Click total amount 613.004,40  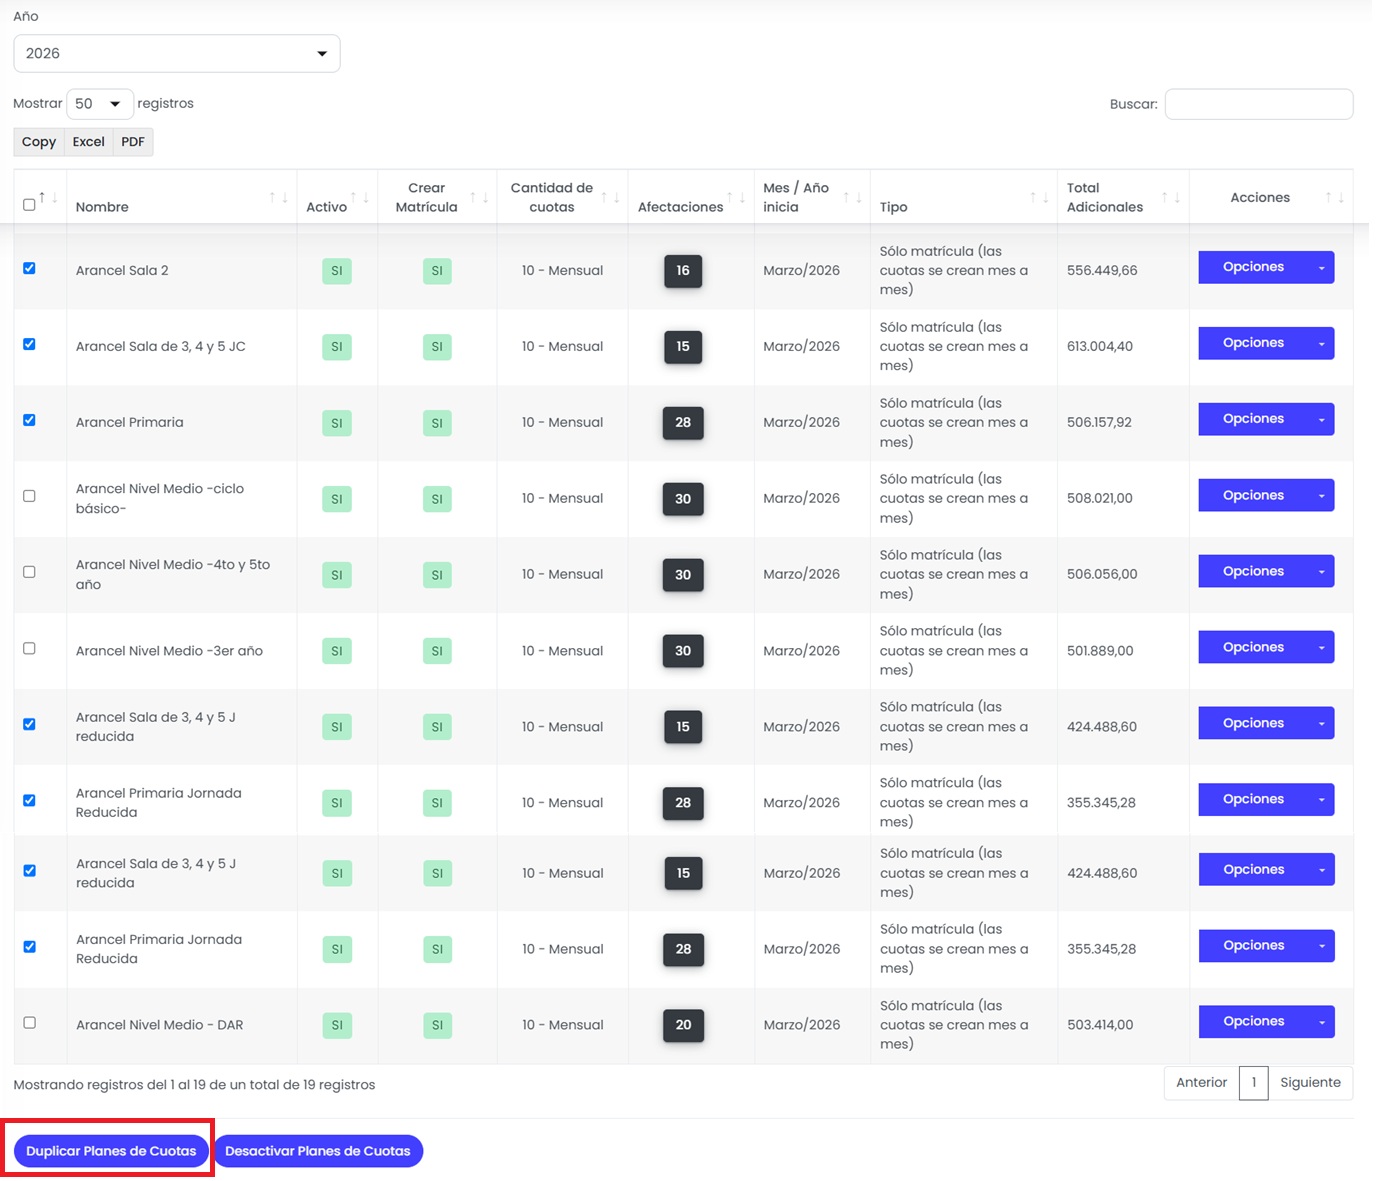pos(1100,347)
